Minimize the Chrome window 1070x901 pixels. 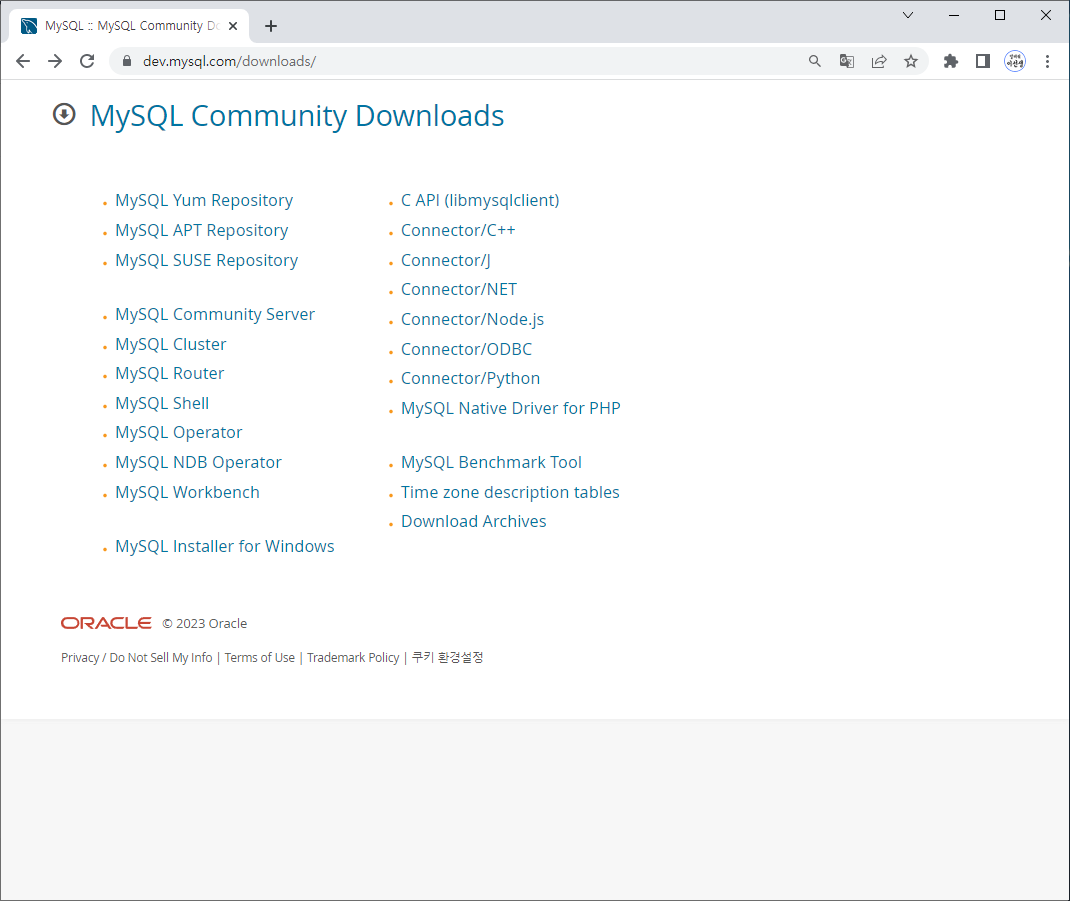pyautogui.click(x=954, y=15)
